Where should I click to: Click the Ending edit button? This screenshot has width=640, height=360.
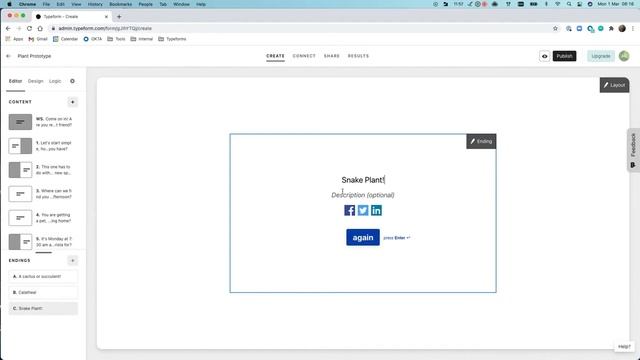[481, 141]
